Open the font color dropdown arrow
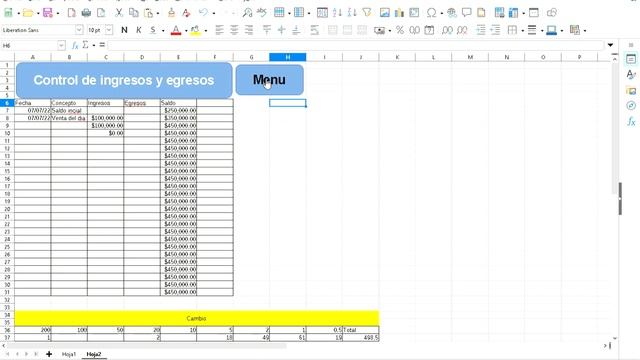The height and width of the screenshot is (360, 640). click(186, 31)
